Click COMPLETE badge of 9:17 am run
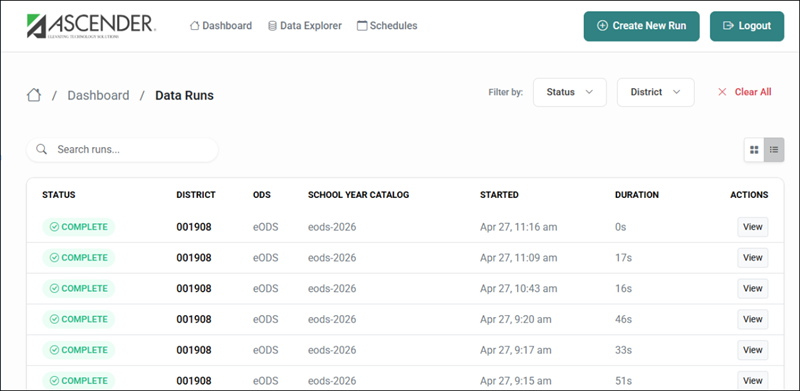 coord(79,350)
